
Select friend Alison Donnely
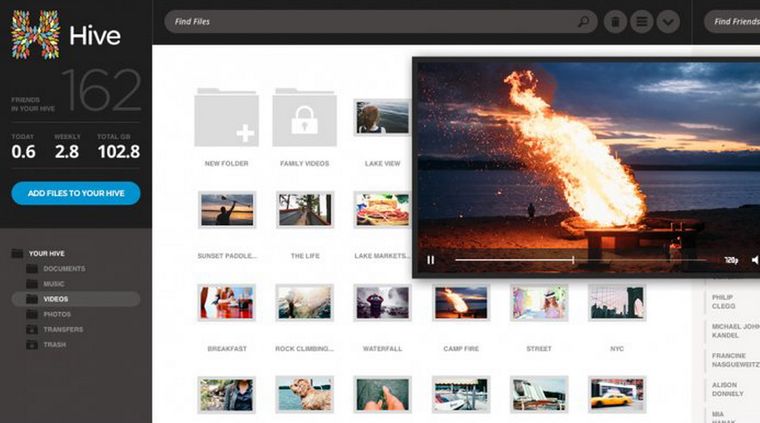(x=727, y=389)
